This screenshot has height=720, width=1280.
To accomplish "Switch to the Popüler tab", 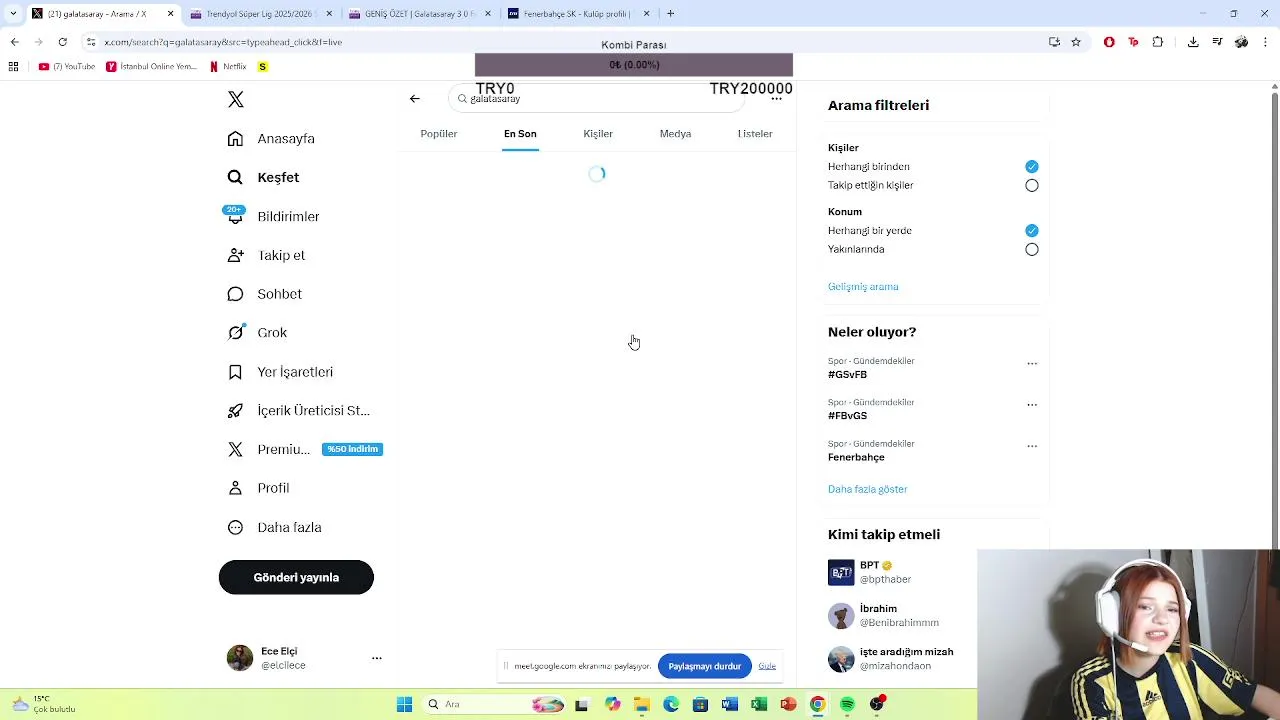I will (439, 134).
